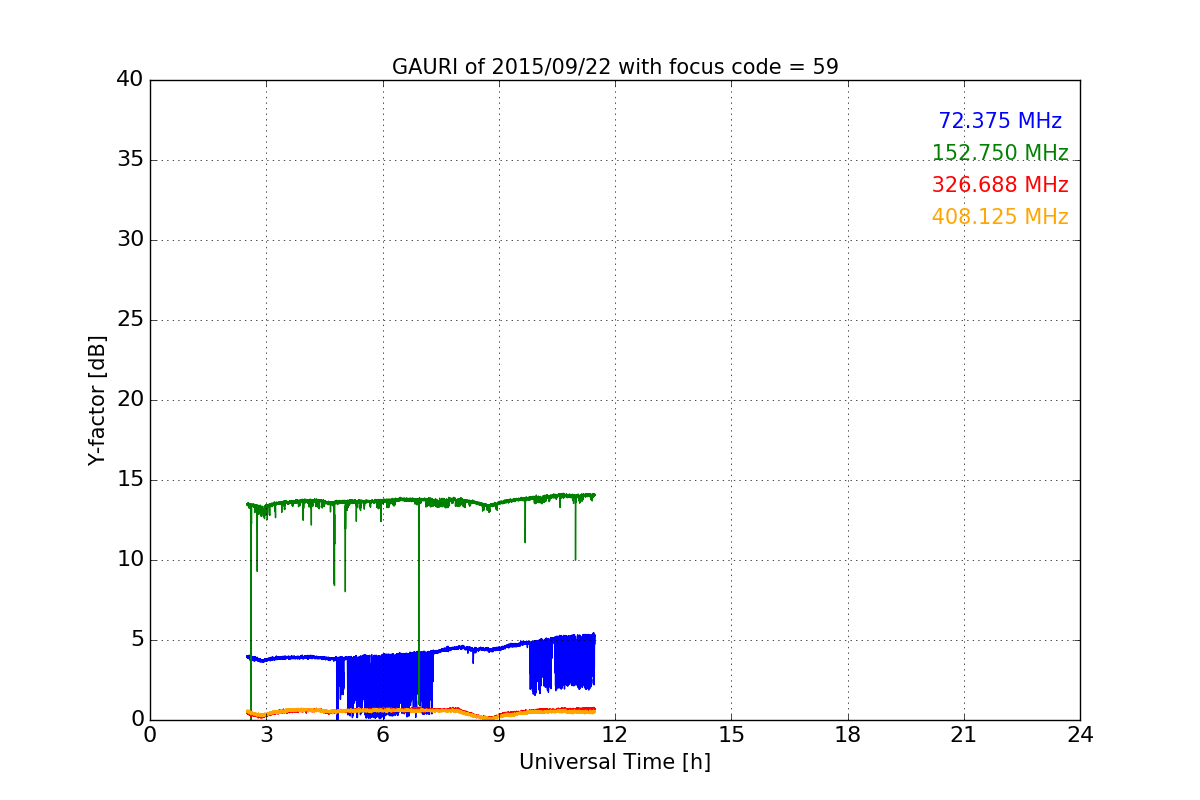The image size is (1200, 800).
Task: Select the orange 408.125 MHz legend label
Action: 1000,217
